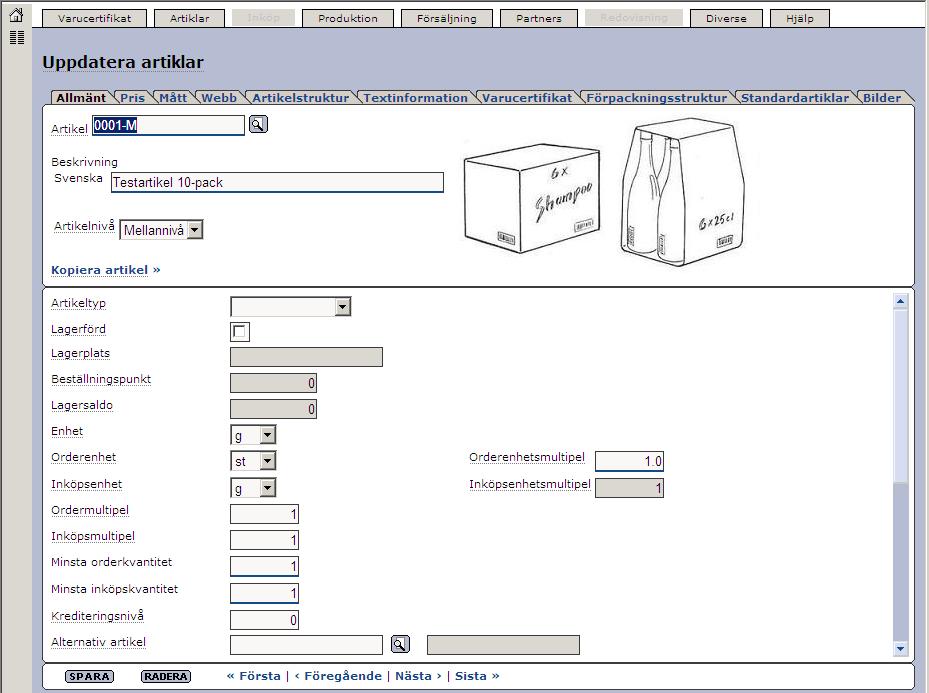
Task: Click the bottle carrier illustration
Action: (x=681, y=191)
